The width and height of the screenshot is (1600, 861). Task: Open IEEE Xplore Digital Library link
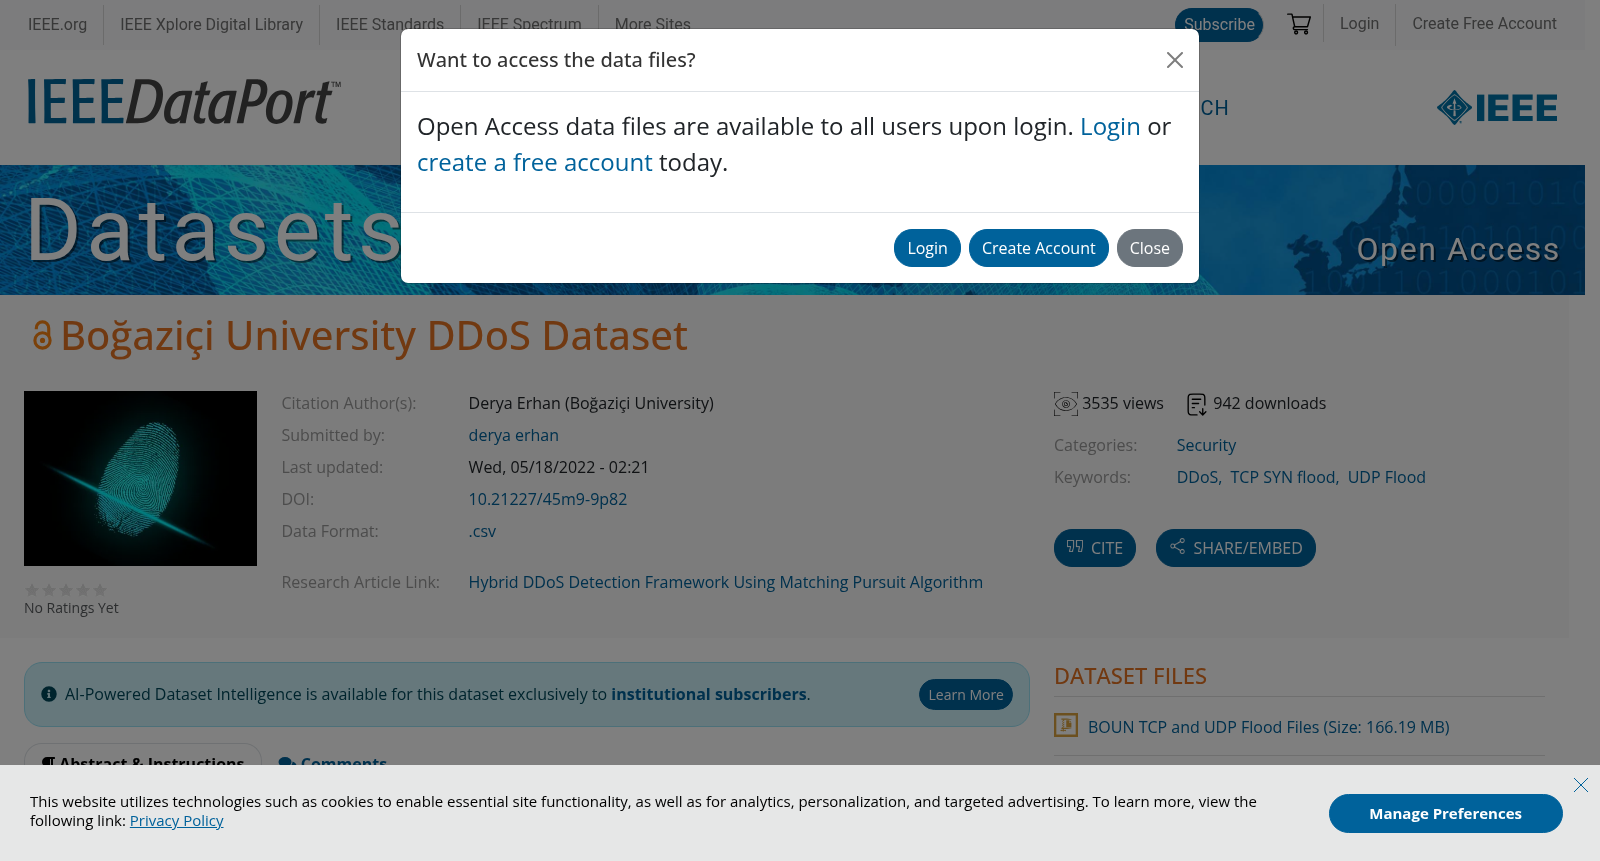click(211, 24)
